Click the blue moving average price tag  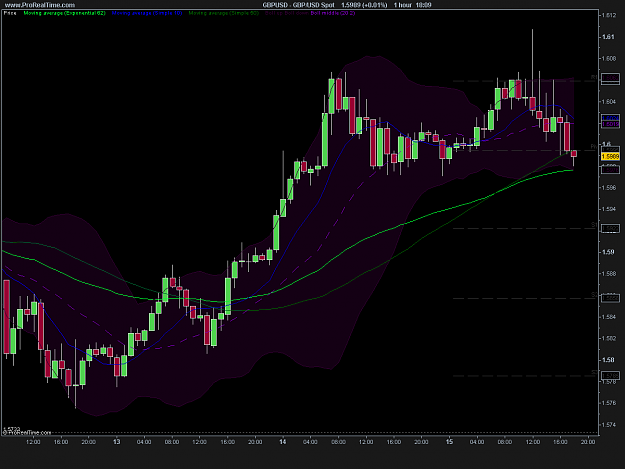pos(610,118)
